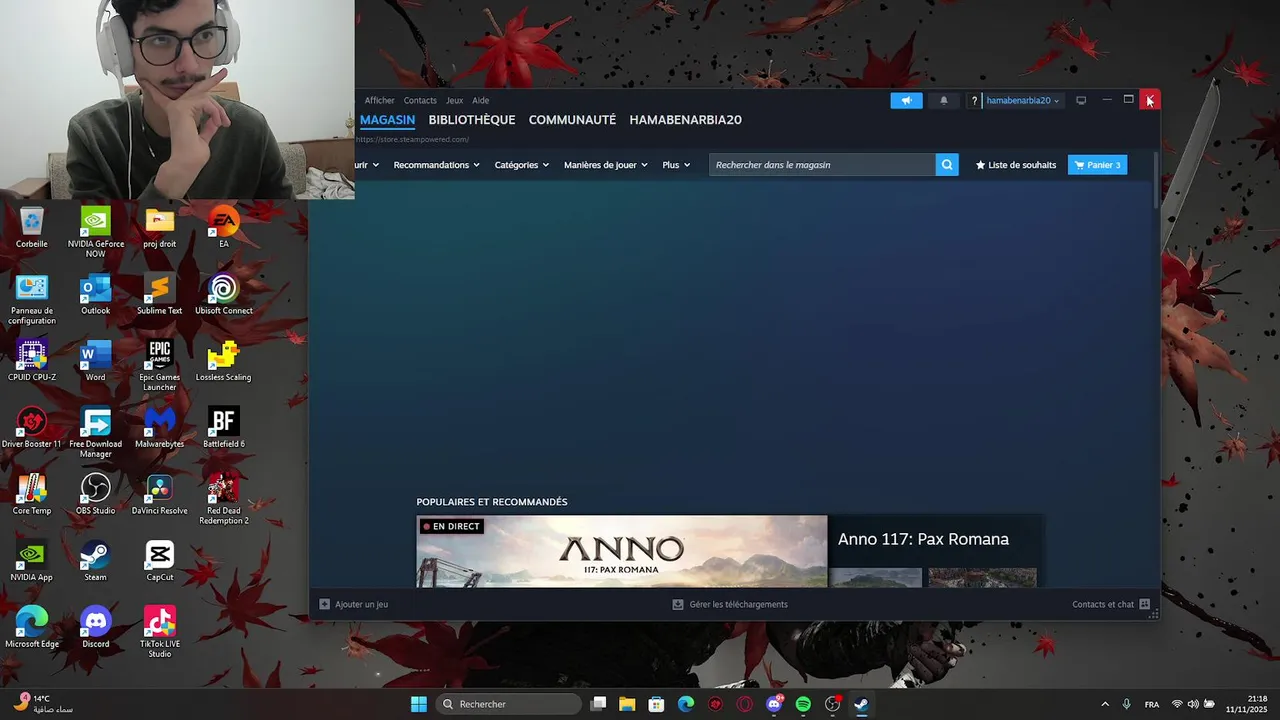Select the Steam desktop shortcut icon

tap(96, 561)
